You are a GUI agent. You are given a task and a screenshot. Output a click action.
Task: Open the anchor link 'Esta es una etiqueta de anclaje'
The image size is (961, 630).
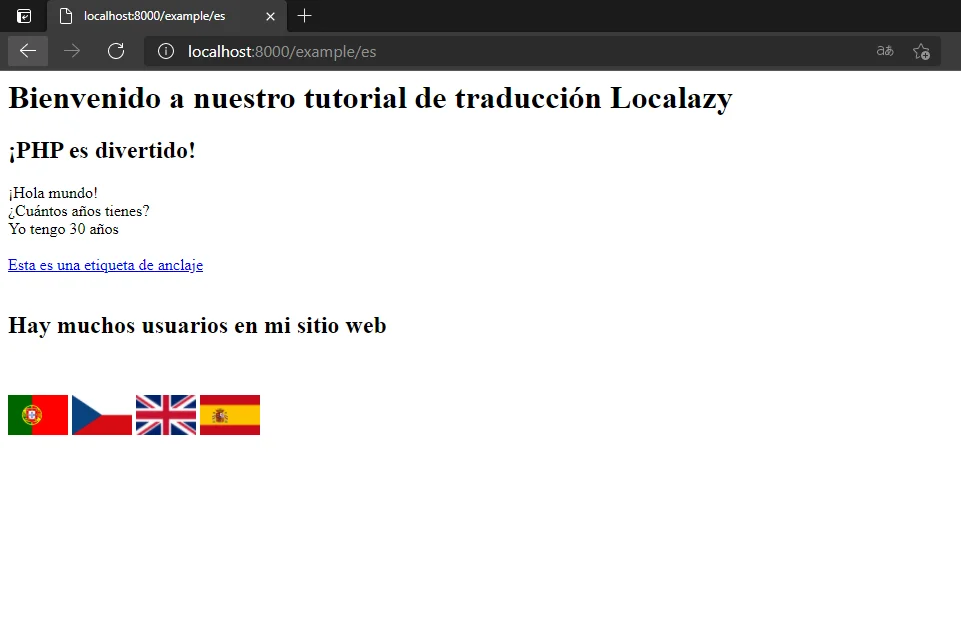tap(105, 265)
